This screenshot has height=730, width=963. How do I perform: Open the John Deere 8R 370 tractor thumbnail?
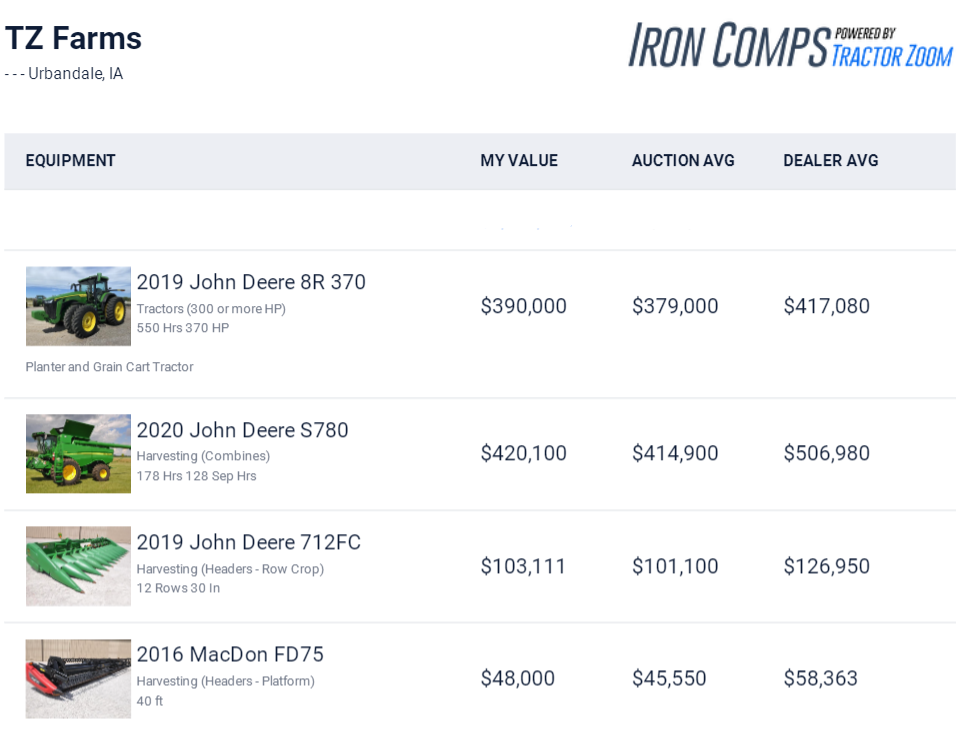click(78, 306)
